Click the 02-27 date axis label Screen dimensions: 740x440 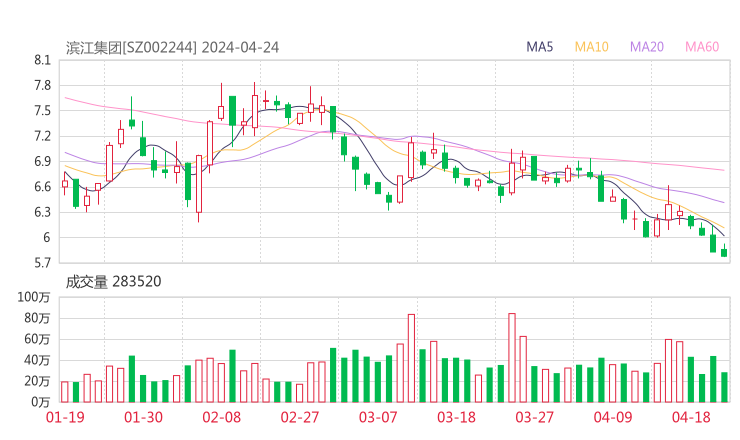coord(300,417)
